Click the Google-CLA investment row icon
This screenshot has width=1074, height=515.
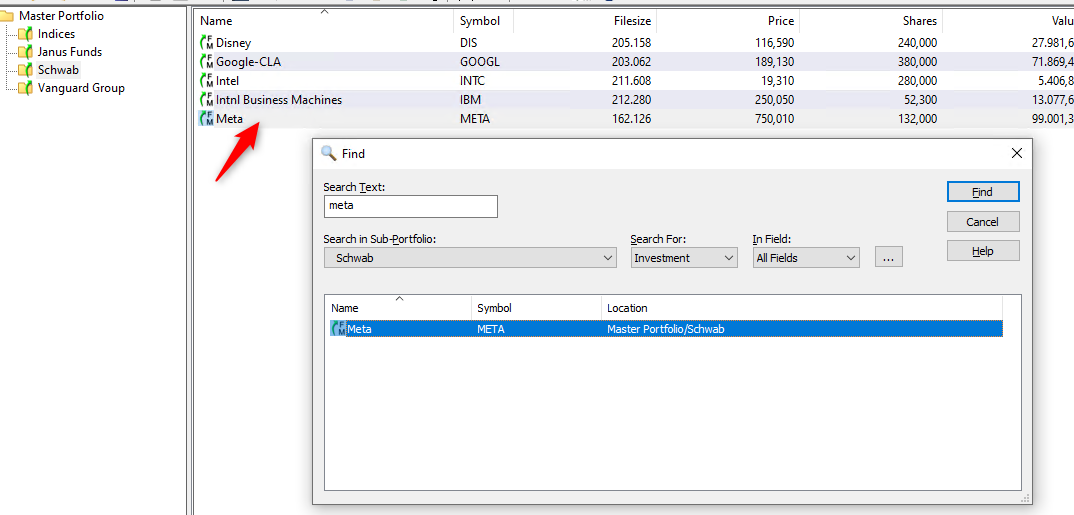(x=206, y=62)
